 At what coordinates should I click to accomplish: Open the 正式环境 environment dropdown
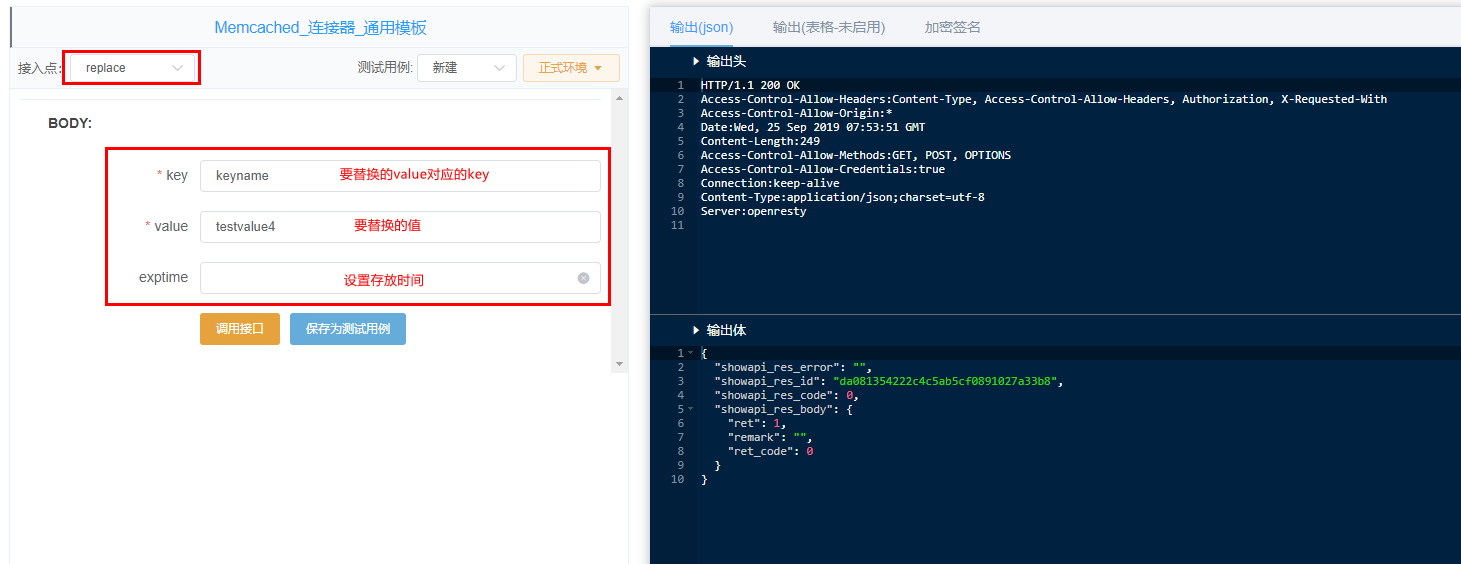571,68
